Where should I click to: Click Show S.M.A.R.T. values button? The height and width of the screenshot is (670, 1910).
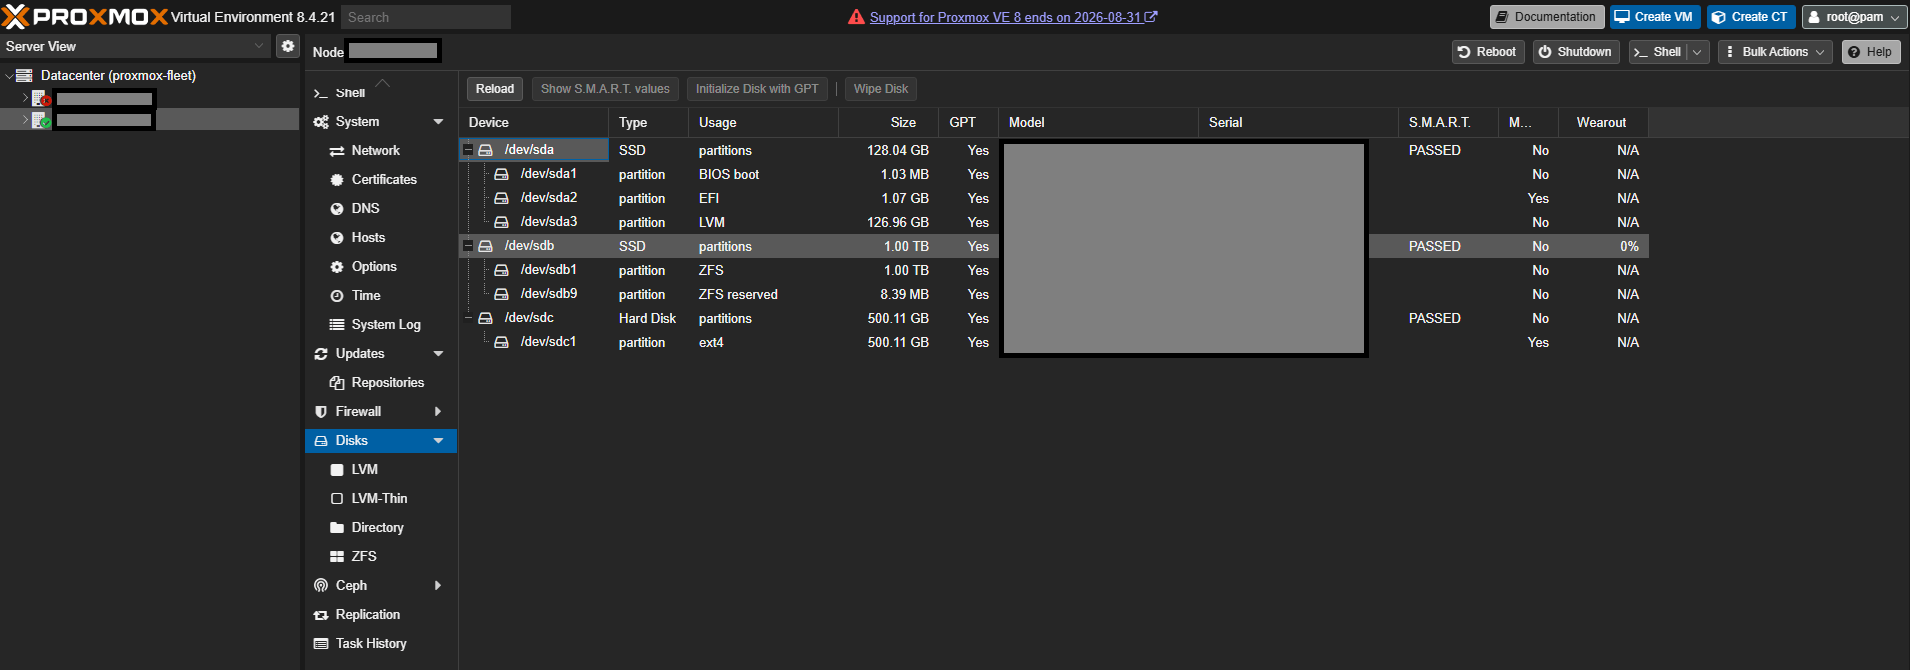click(605, 89)
